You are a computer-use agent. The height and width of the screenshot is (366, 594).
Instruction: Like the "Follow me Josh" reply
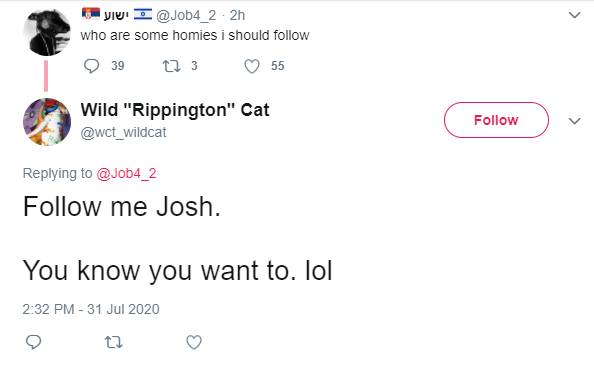pyautogui.click(x=194, y=342)
